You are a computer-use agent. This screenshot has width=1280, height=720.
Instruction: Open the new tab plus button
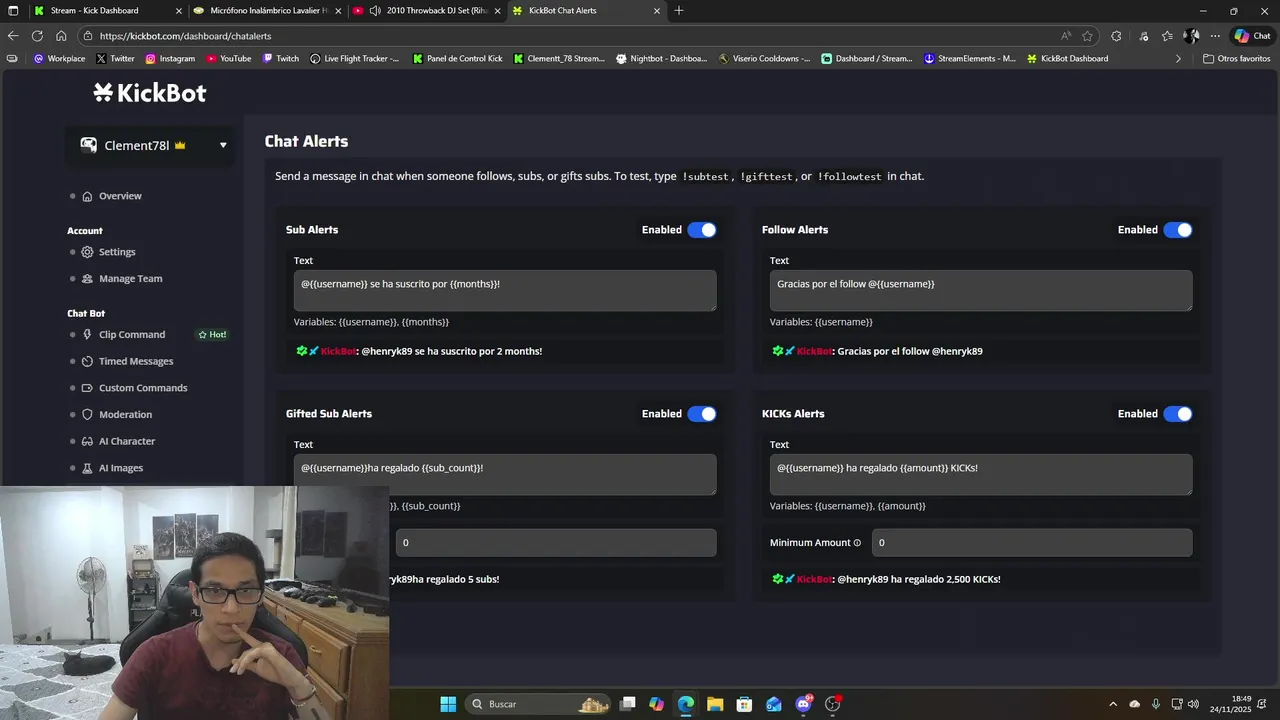click(x=679, y=11)
